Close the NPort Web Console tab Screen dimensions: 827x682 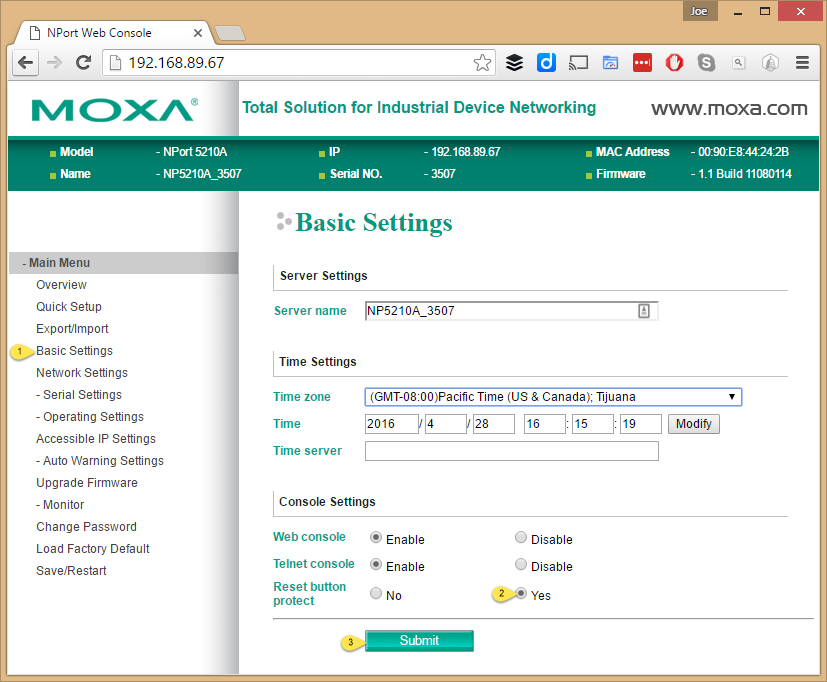(x=198, y=33)
